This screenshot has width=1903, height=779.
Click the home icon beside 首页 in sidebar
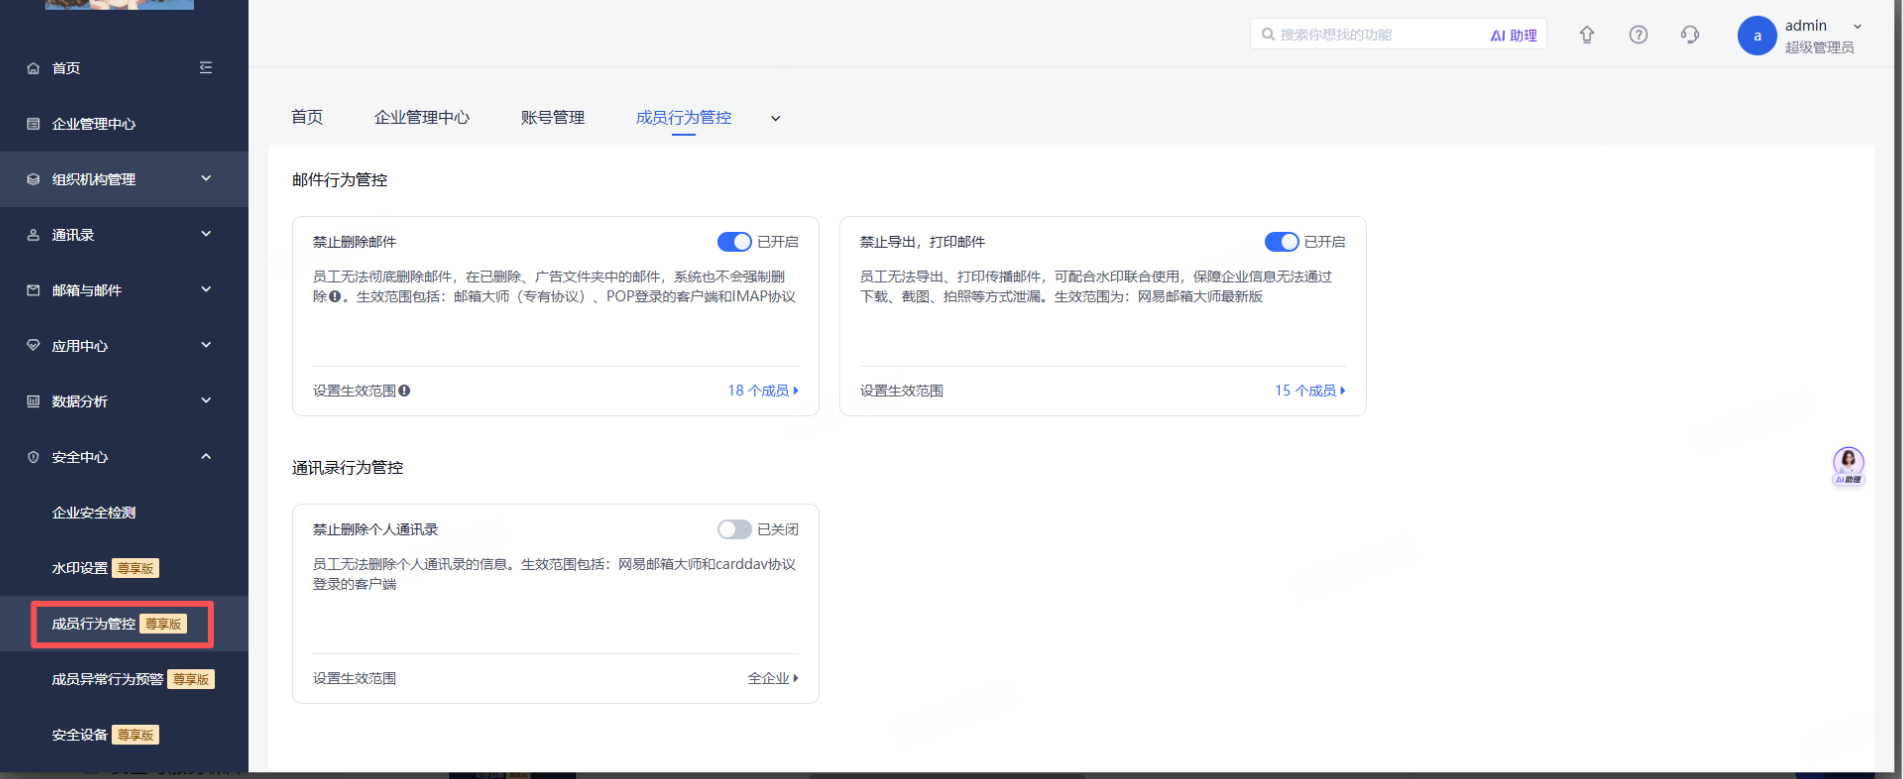(33, 68)
